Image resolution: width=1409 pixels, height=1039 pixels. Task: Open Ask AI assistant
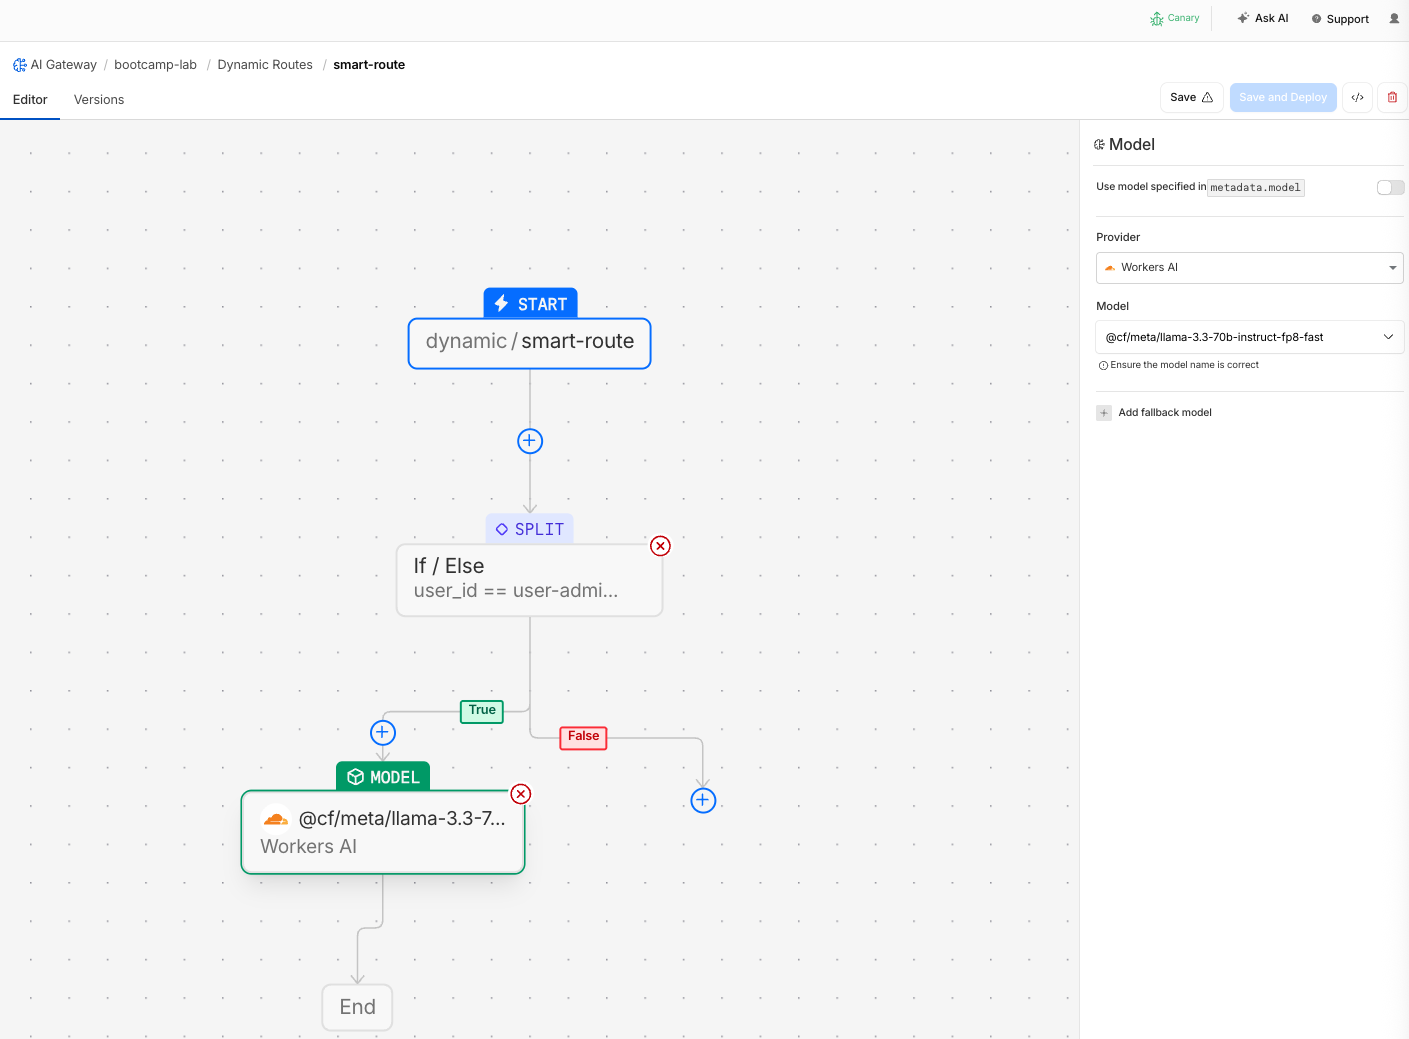point(1263,18)
